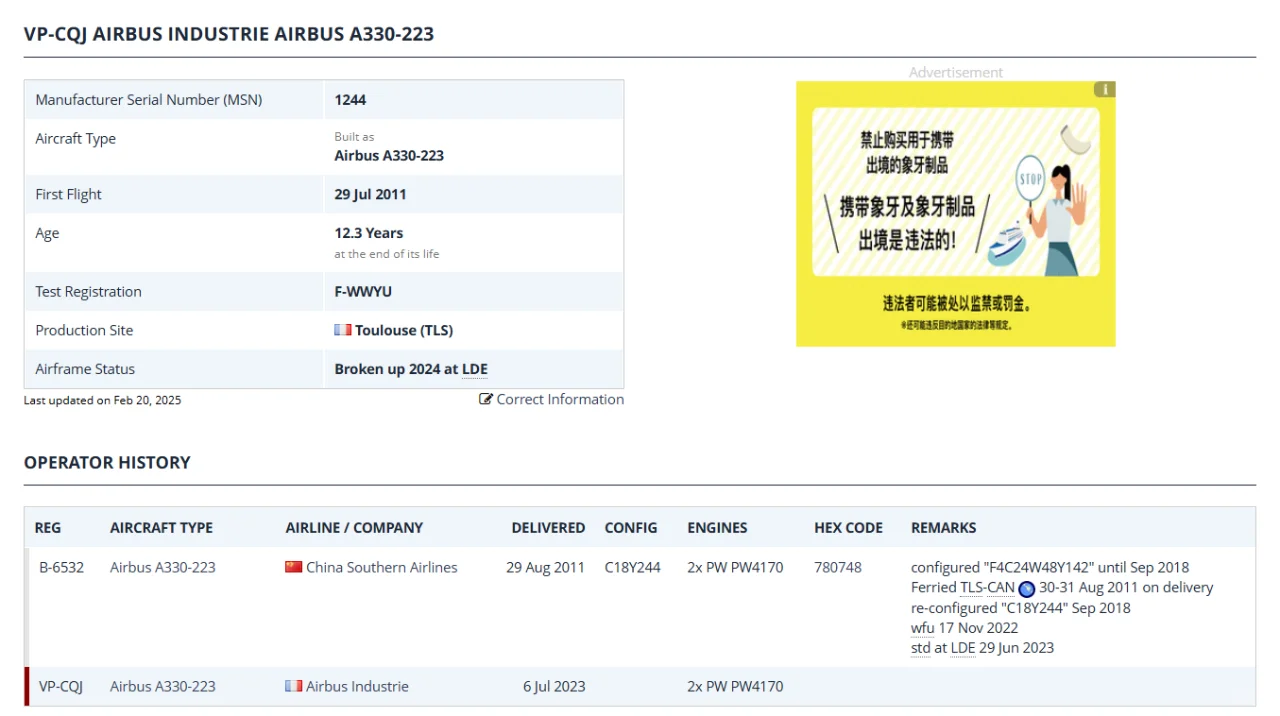The image size is (1280, 716).
Task: Click the Last updated on Feb 20, 2025 note
Action: pos(103,400)
